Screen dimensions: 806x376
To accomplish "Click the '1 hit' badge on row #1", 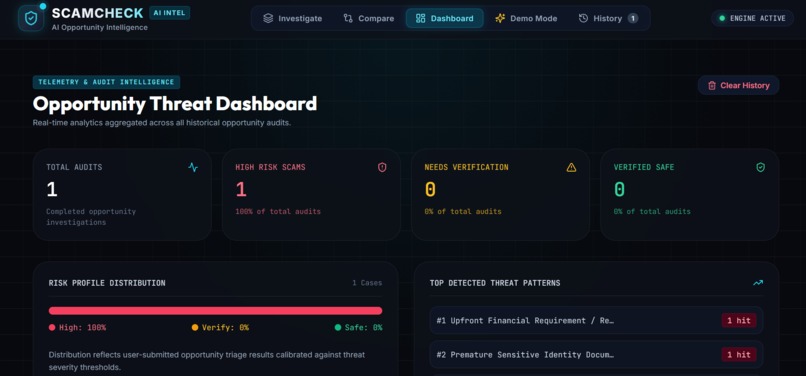I will (x=739, y=320).
